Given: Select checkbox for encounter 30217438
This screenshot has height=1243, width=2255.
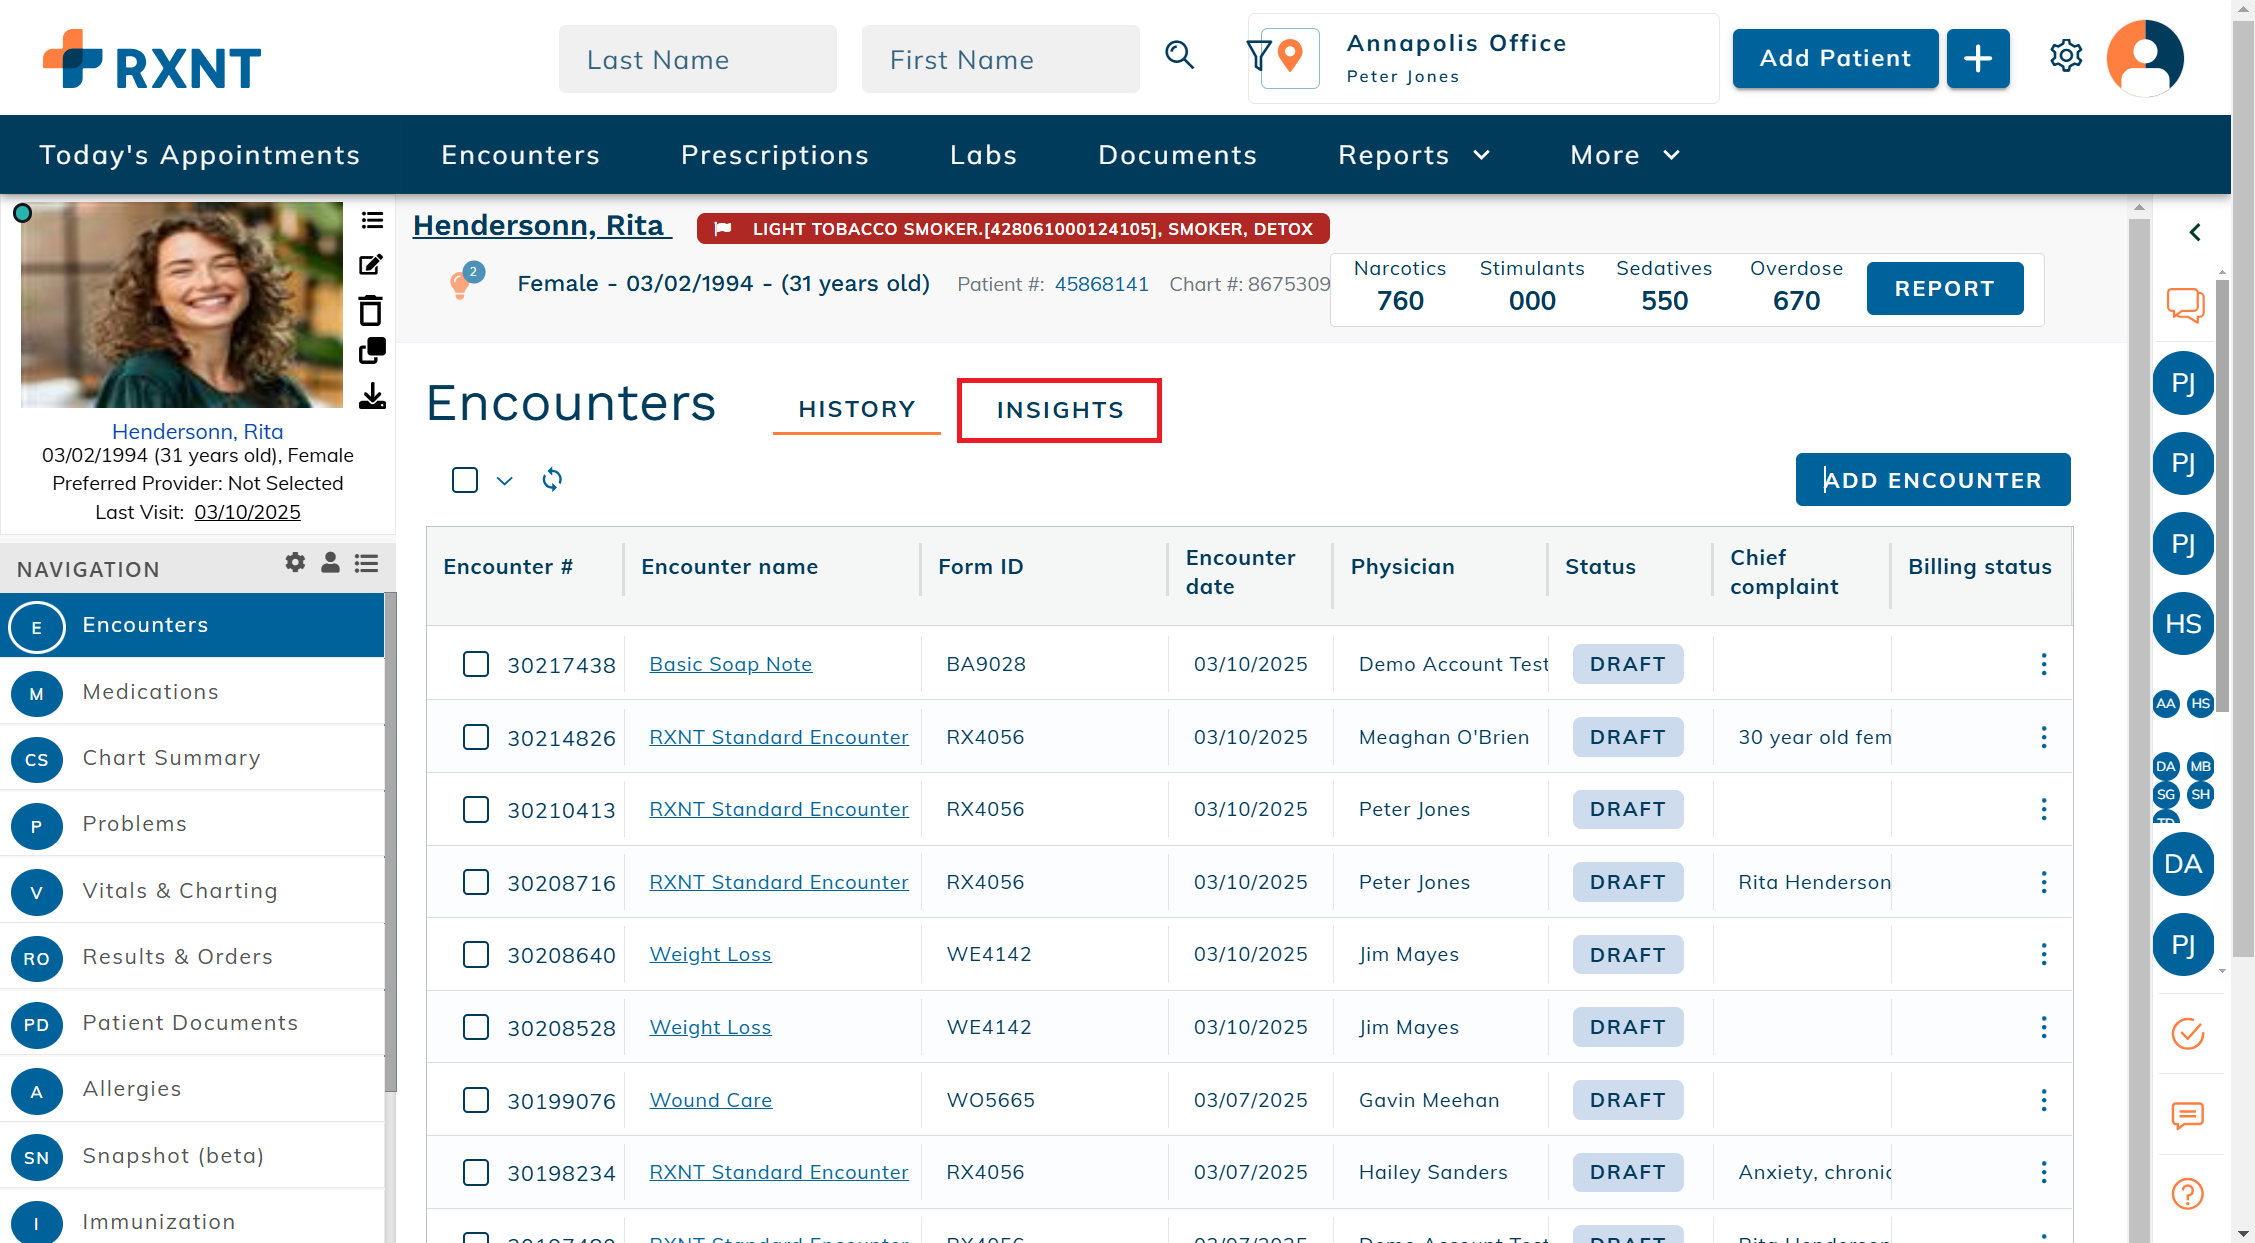Looking at the screenshot, I should click(476, 664).
